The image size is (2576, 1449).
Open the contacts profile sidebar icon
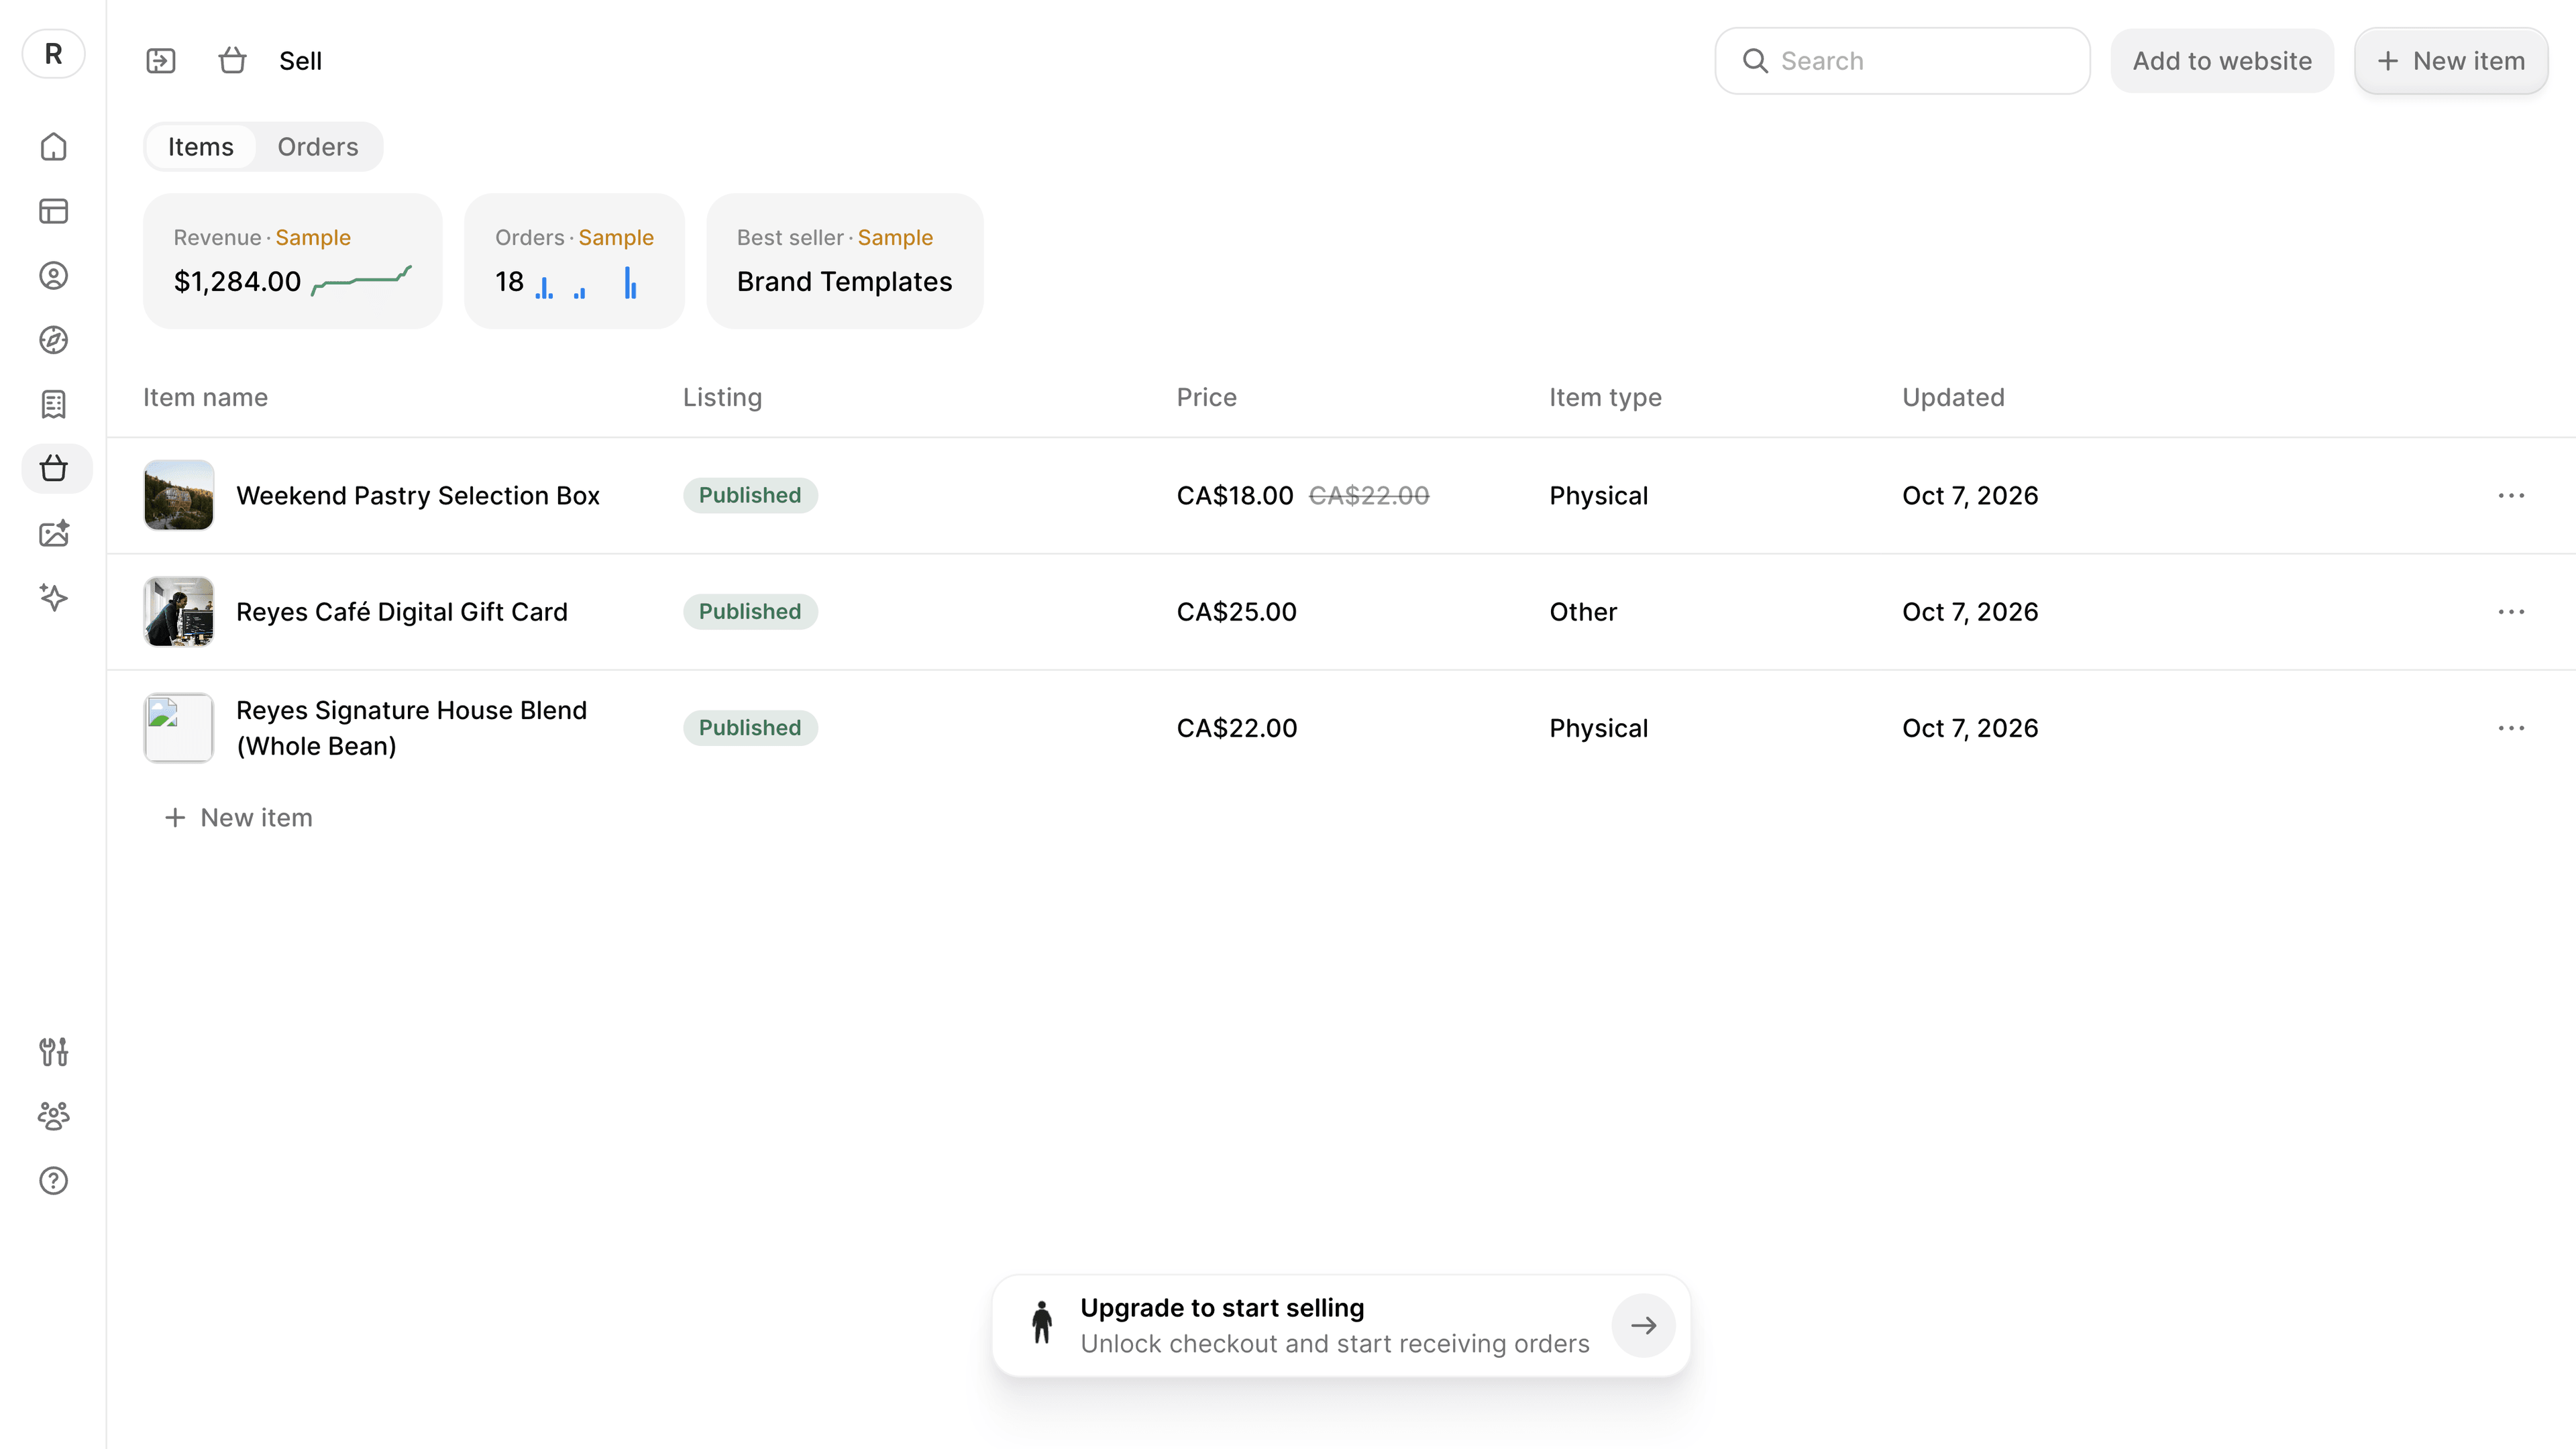(53, 276)
